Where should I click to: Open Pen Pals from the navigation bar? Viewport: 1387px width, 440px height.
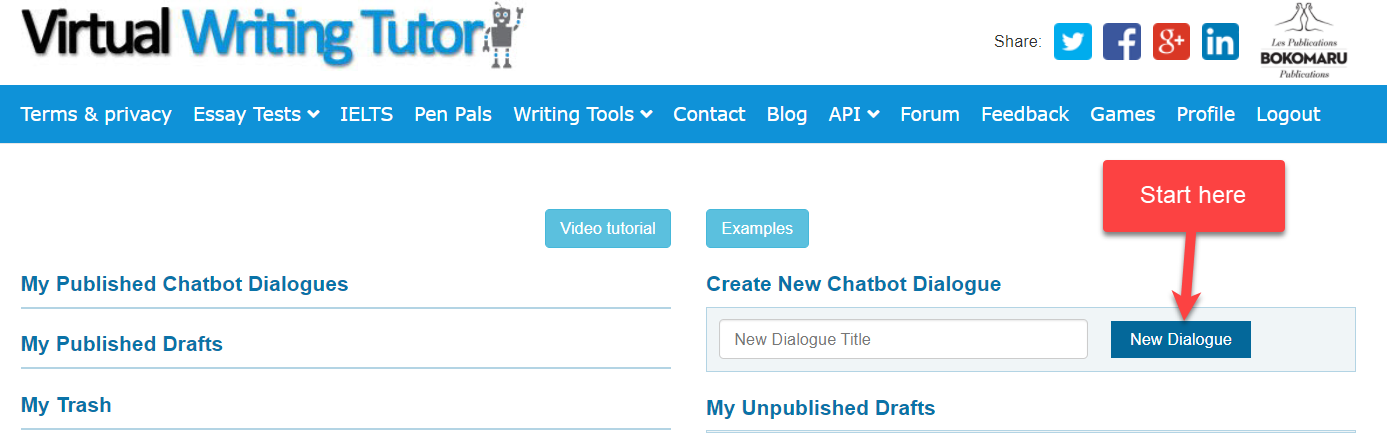pyautogui.click(x=453, y=114)
